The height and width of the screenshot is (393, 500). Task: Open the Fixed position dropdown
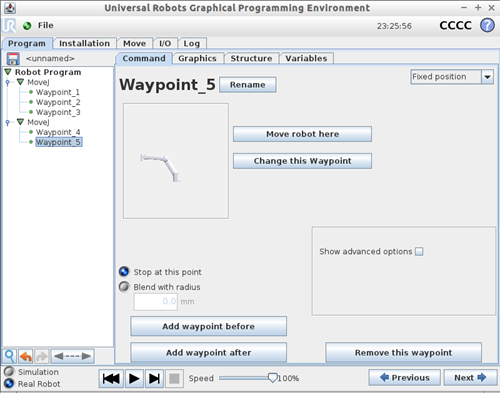[452, 77]
